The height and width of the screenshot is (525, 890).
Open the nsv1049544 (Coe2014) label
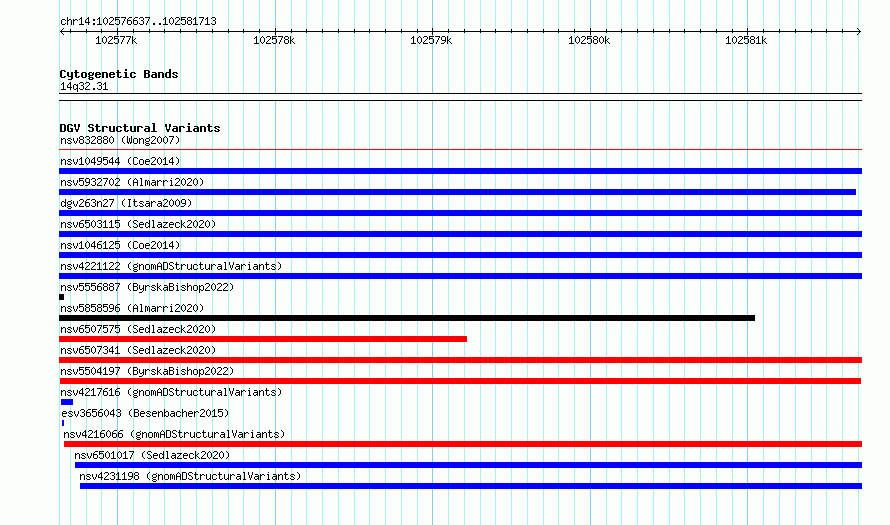[x=120, y=161]
